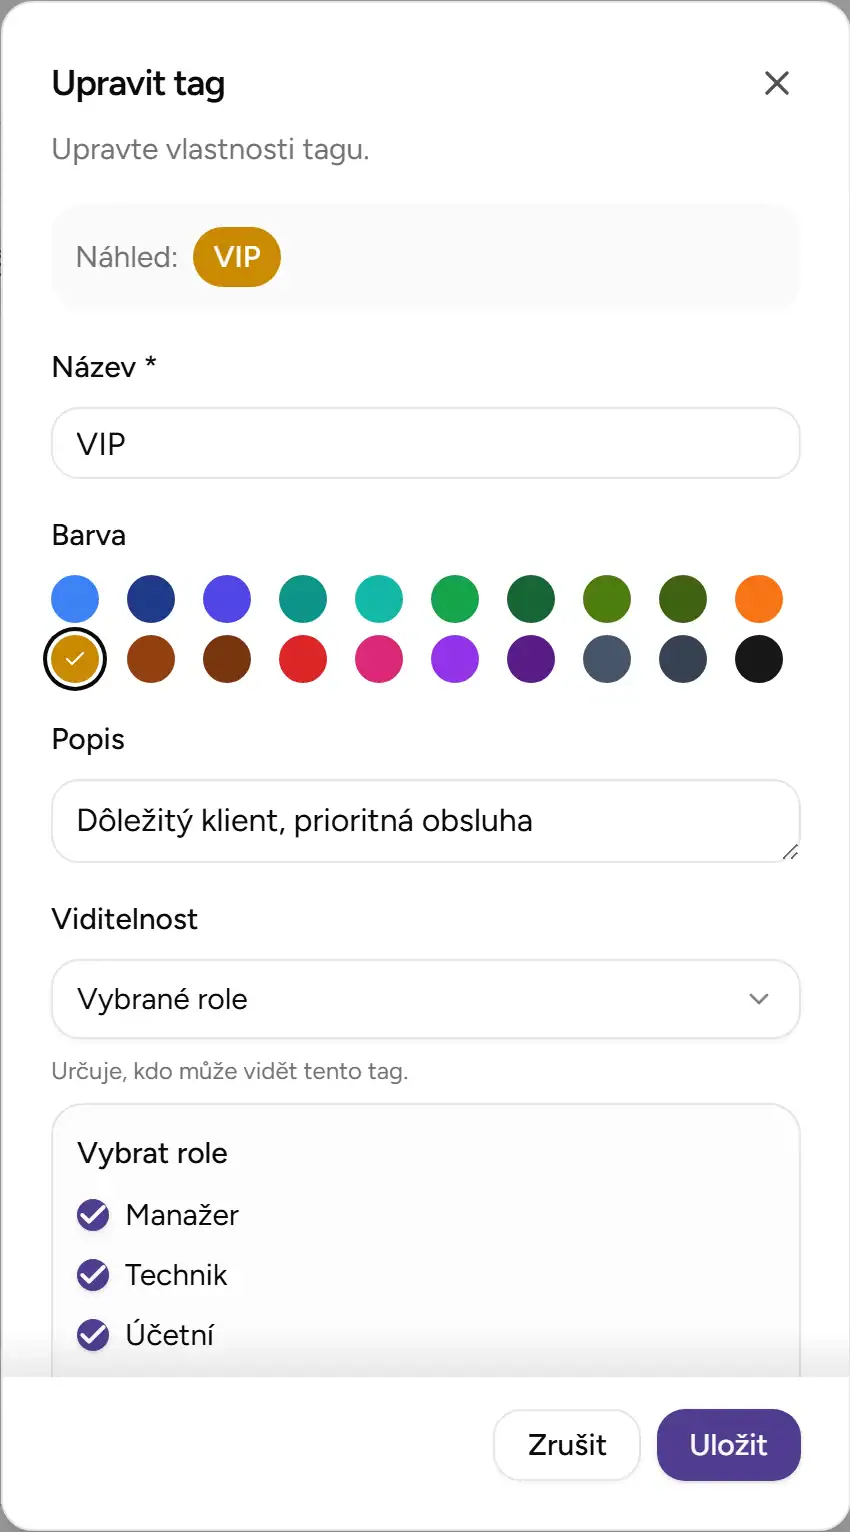Select the black color swatch
This screenshot has height=1532, width=850.
[x=759, y=659]
